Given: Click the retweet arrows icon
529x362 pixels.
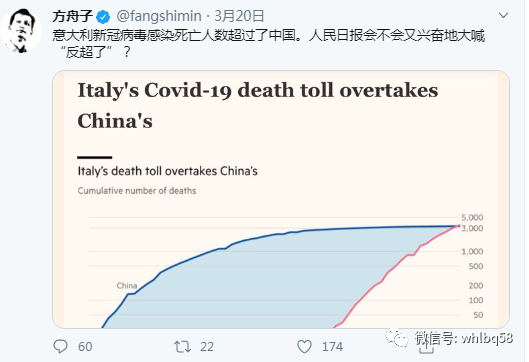Looking at the screenshot, I should 183,347.
